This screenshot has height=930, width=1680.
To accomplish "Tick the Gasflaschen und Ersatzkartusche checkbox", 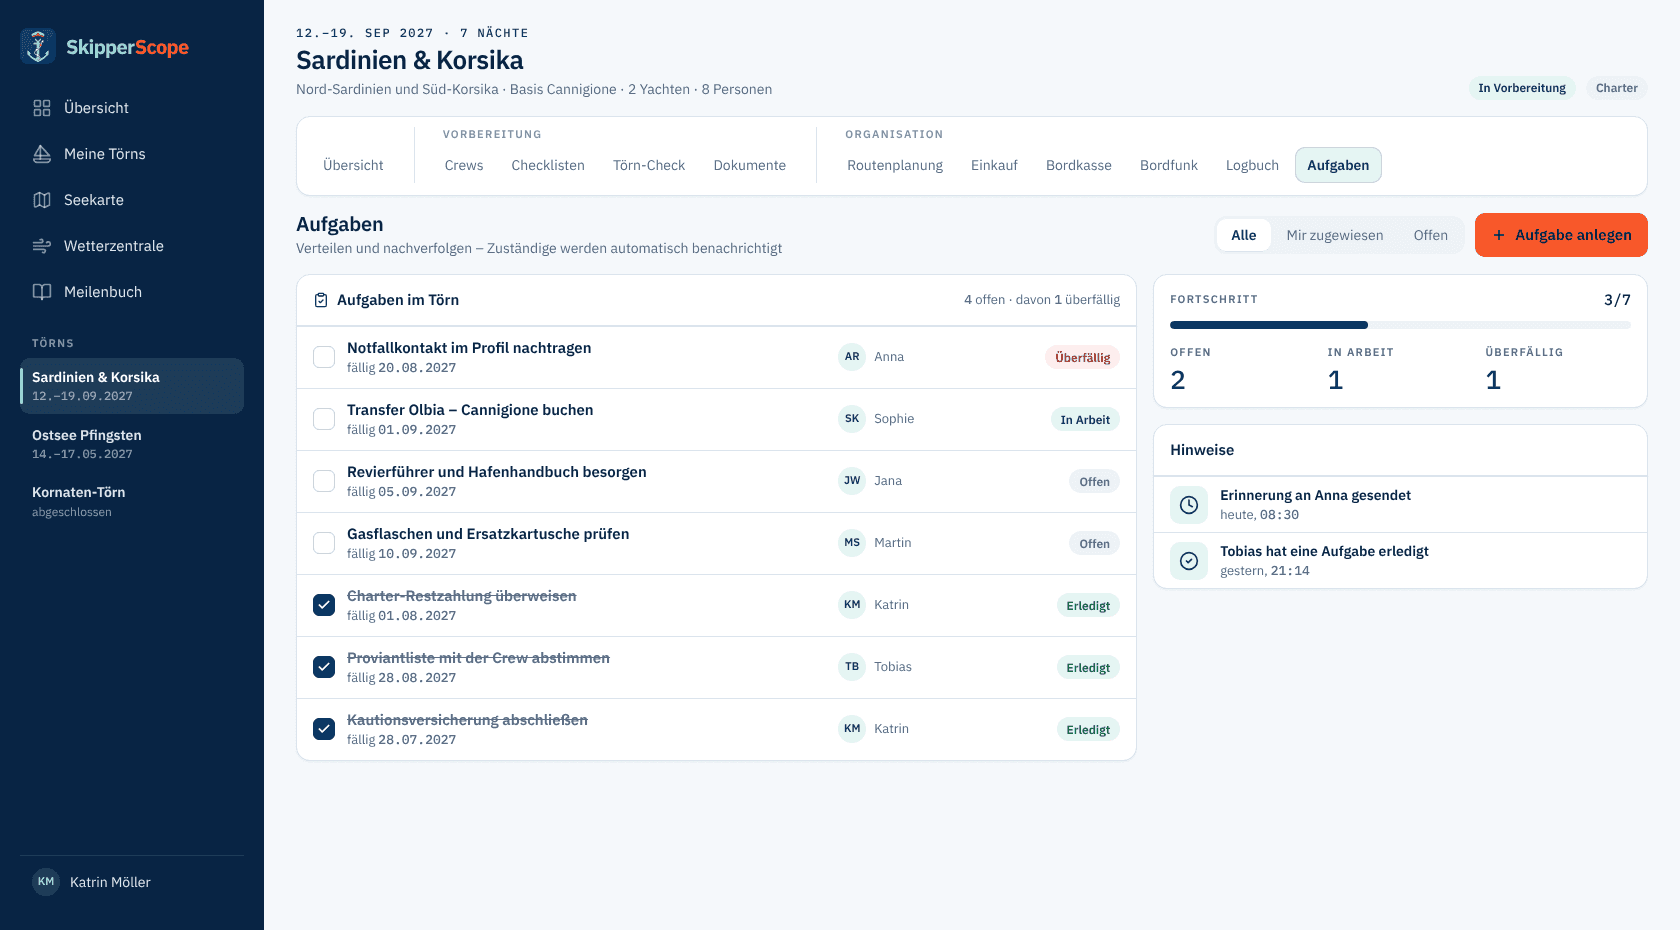I will (324, 543).
